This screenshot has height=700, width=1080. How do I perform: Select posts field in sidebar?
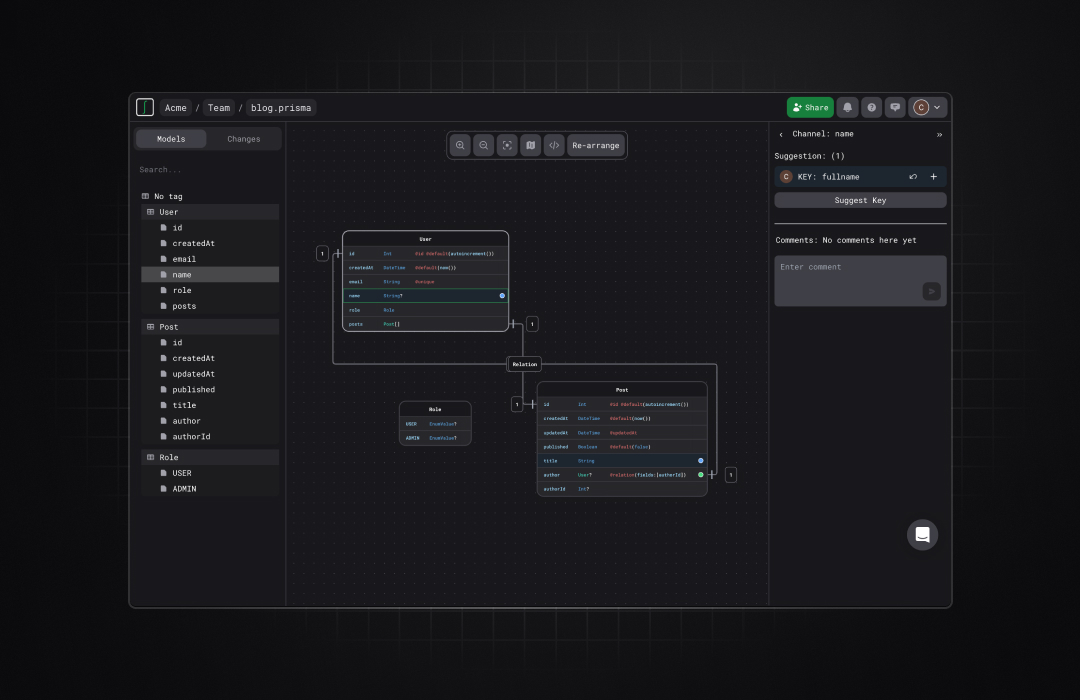(x=210, y=307)
